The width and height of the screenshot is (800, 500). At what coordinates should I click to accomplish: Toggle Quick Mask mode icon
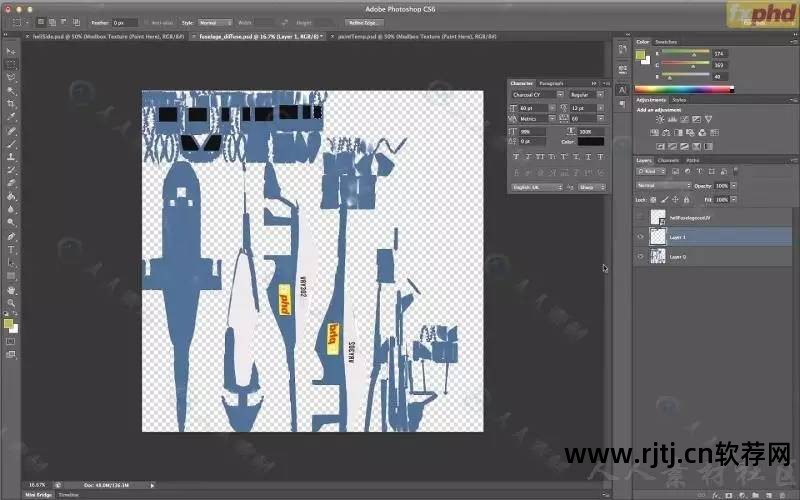[11, 341]
